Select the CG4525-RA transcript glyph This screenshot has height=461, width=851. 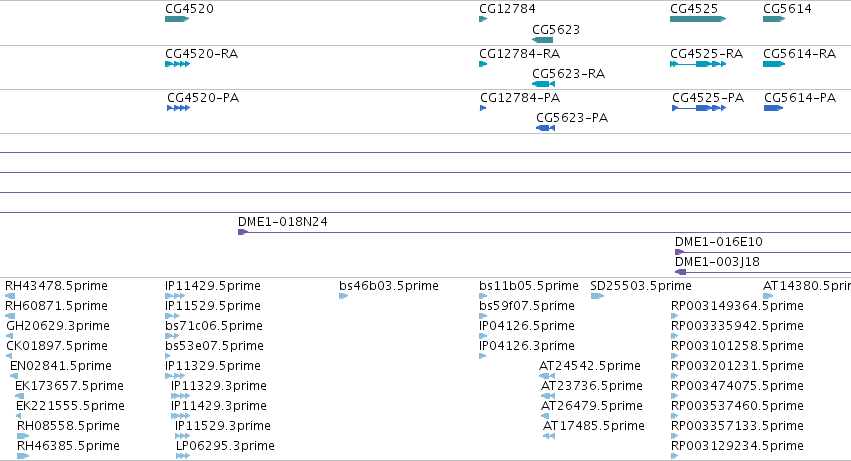point(698,64)
